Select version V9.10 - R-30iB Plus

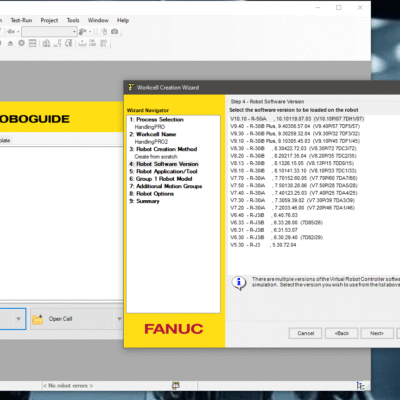(x=295, y=141)
